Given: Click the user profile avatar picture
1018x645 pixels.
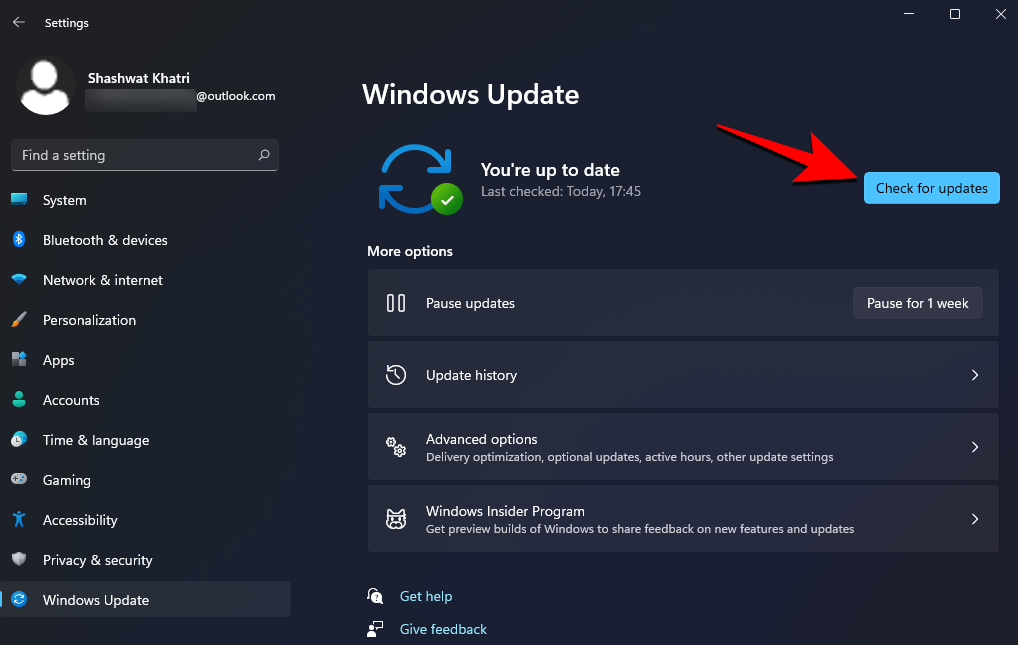Looking at the screenshot, I should click(45, 86).
